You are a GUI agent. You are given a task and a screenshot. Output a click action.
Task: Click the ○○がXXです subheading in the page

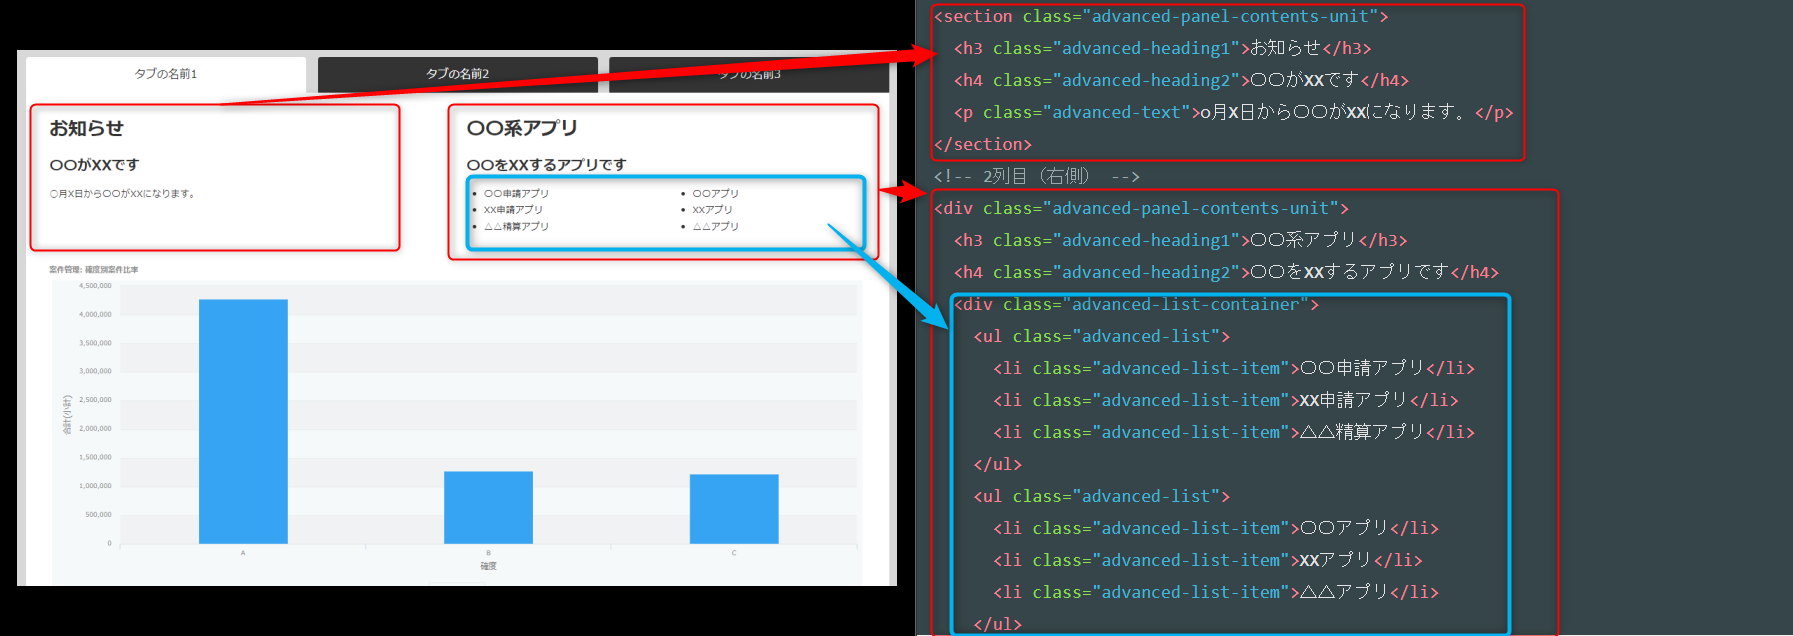click(x=94, y=164)
